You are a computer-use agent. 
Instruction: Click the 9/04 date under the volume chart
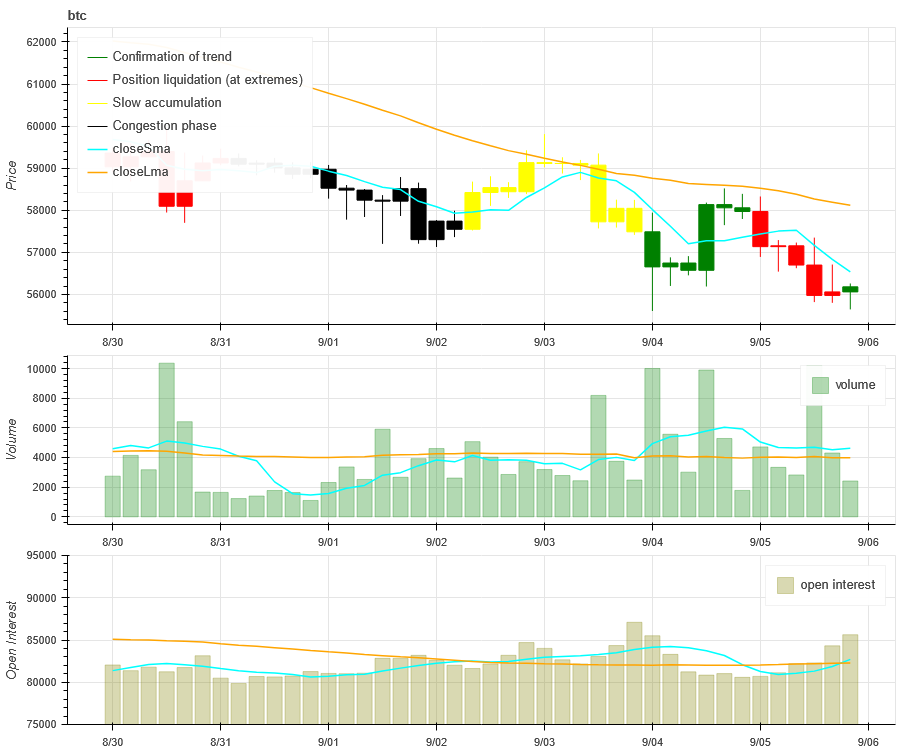652,542
